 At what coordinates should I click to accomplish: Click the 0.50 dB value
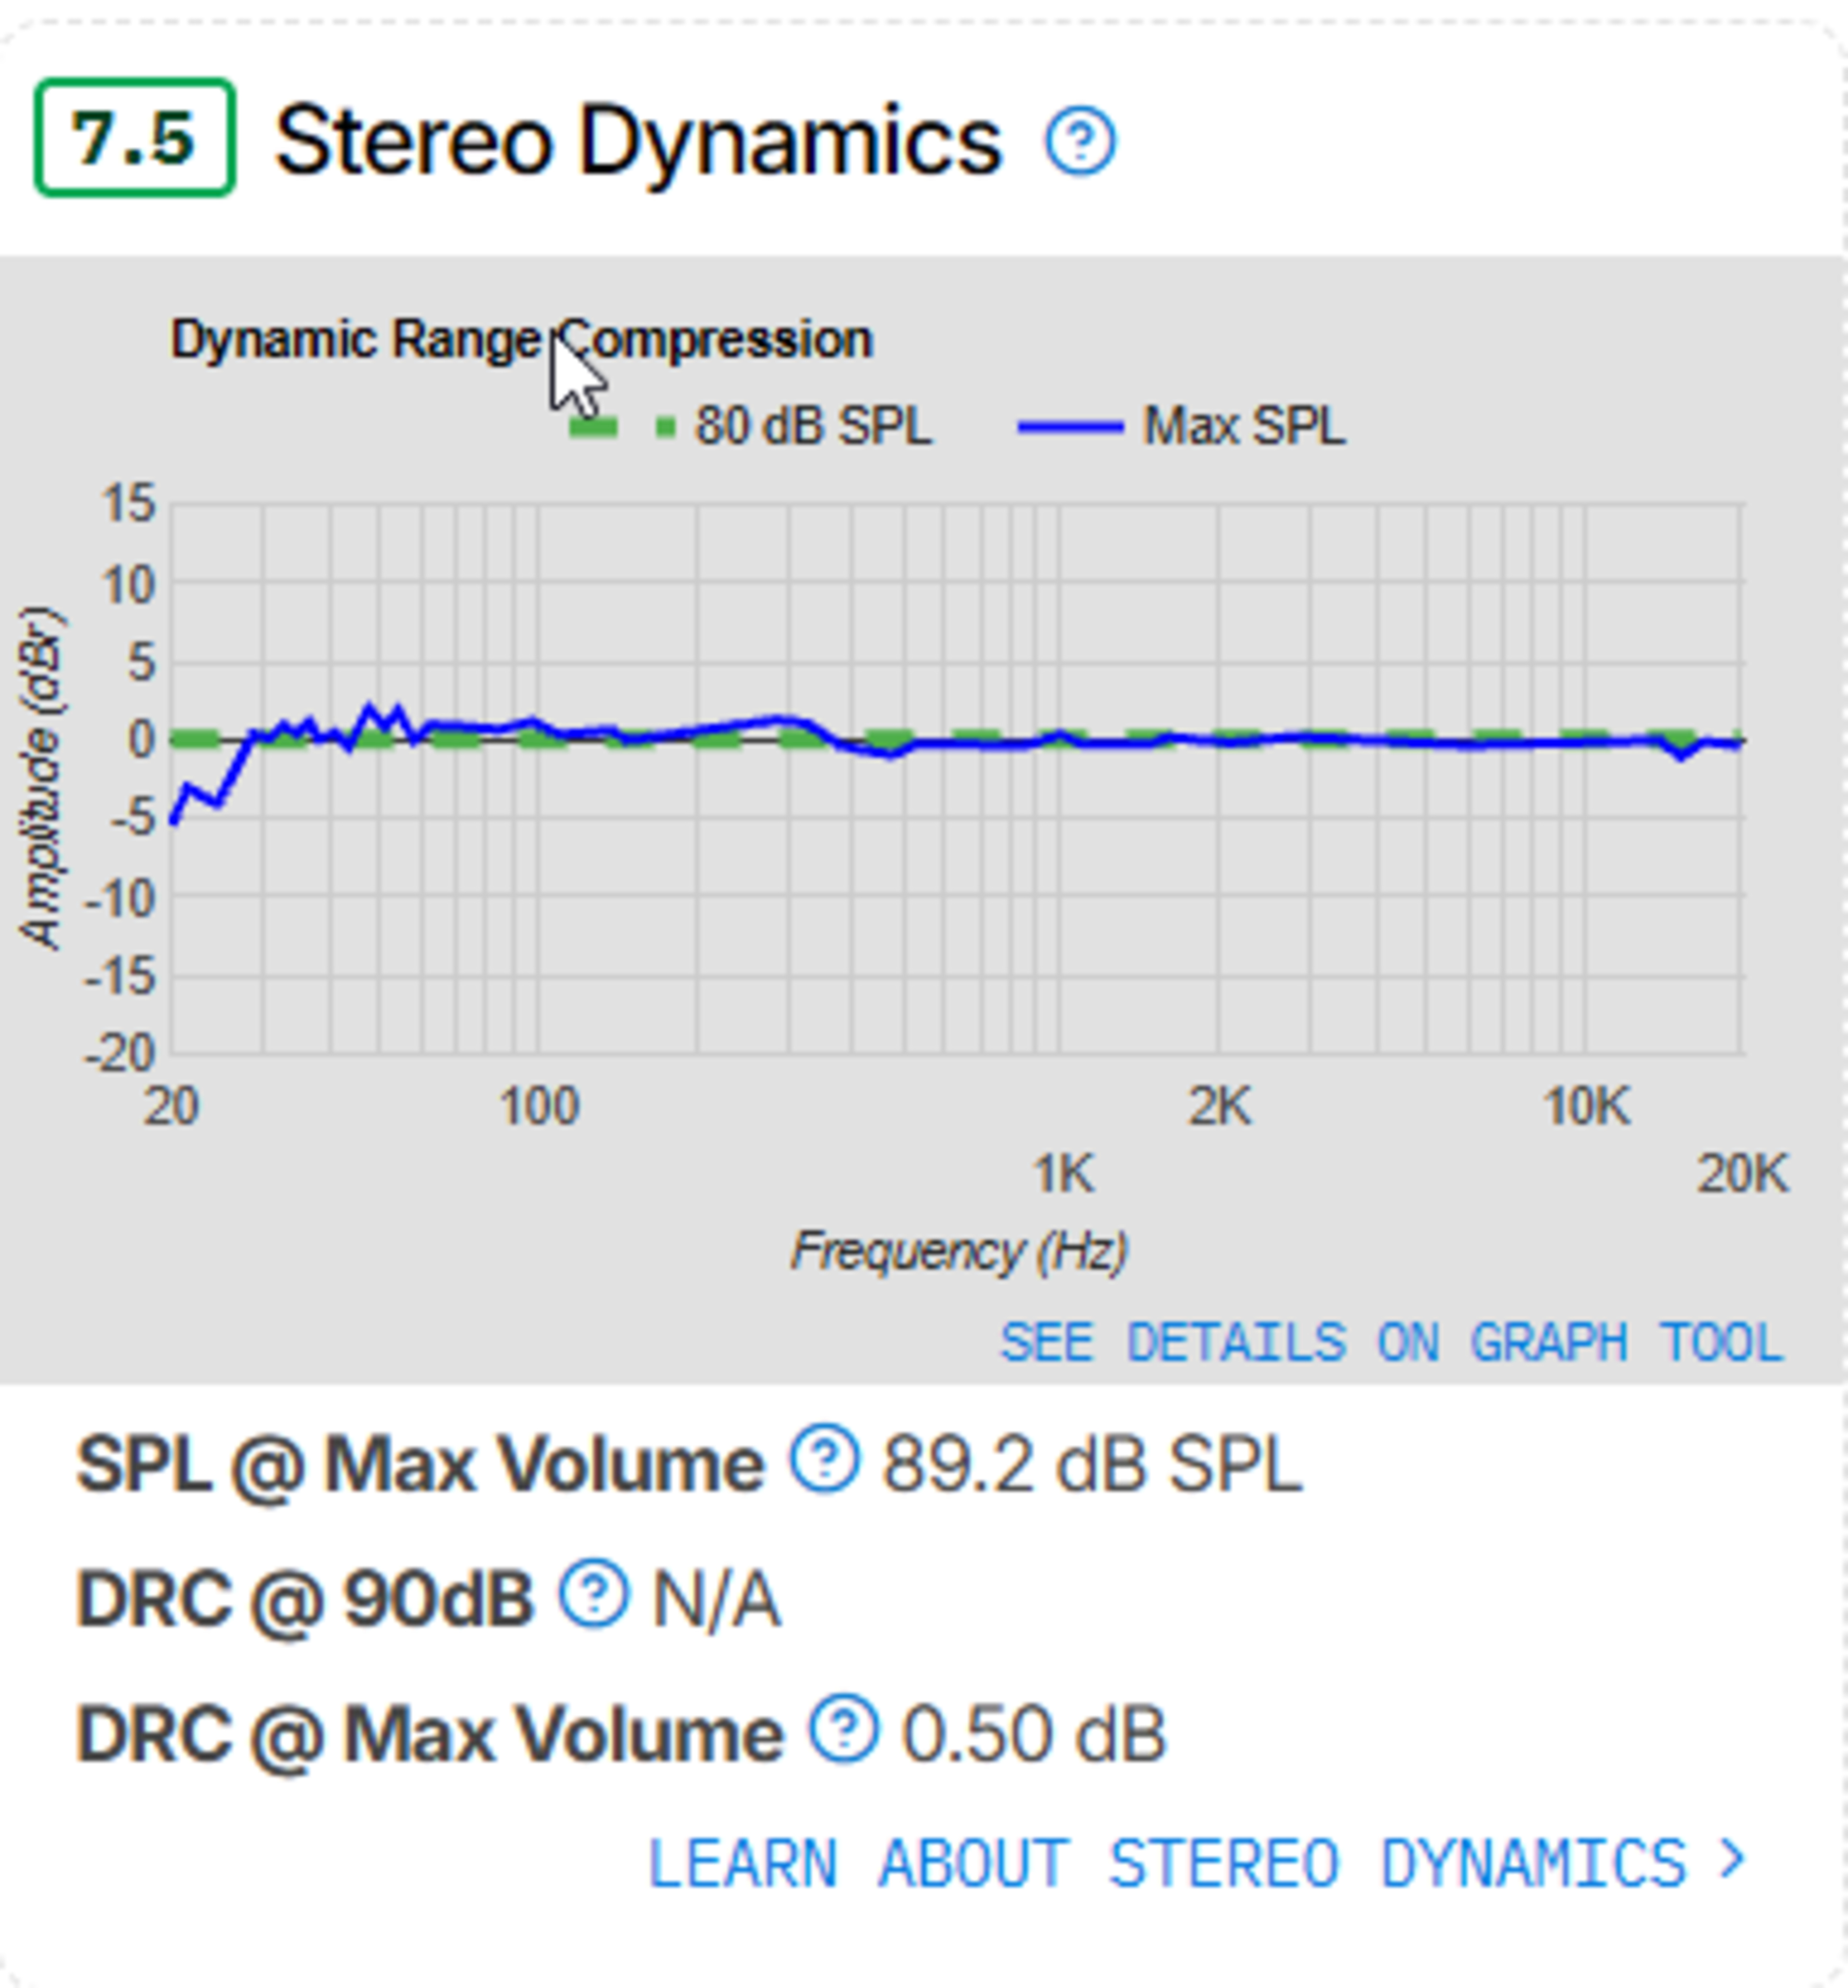click(1034, 1734)
